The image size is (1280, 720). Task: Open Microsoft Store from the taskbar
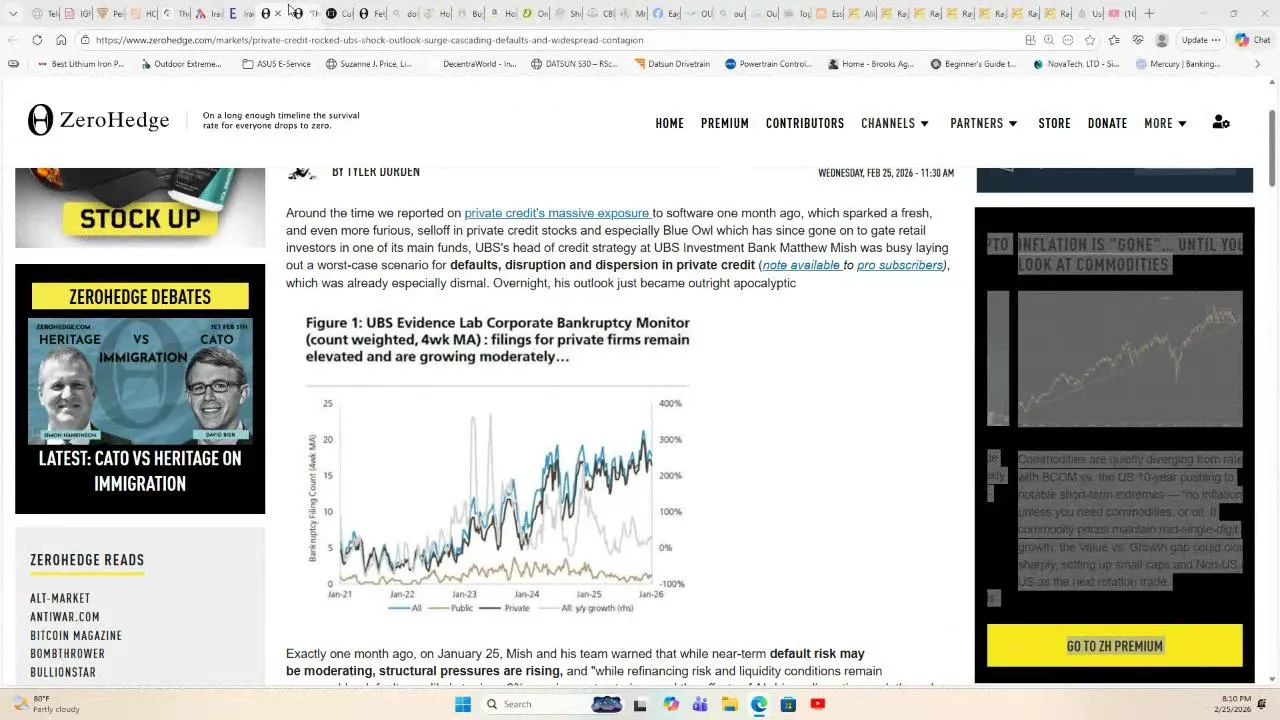[788, 704]
